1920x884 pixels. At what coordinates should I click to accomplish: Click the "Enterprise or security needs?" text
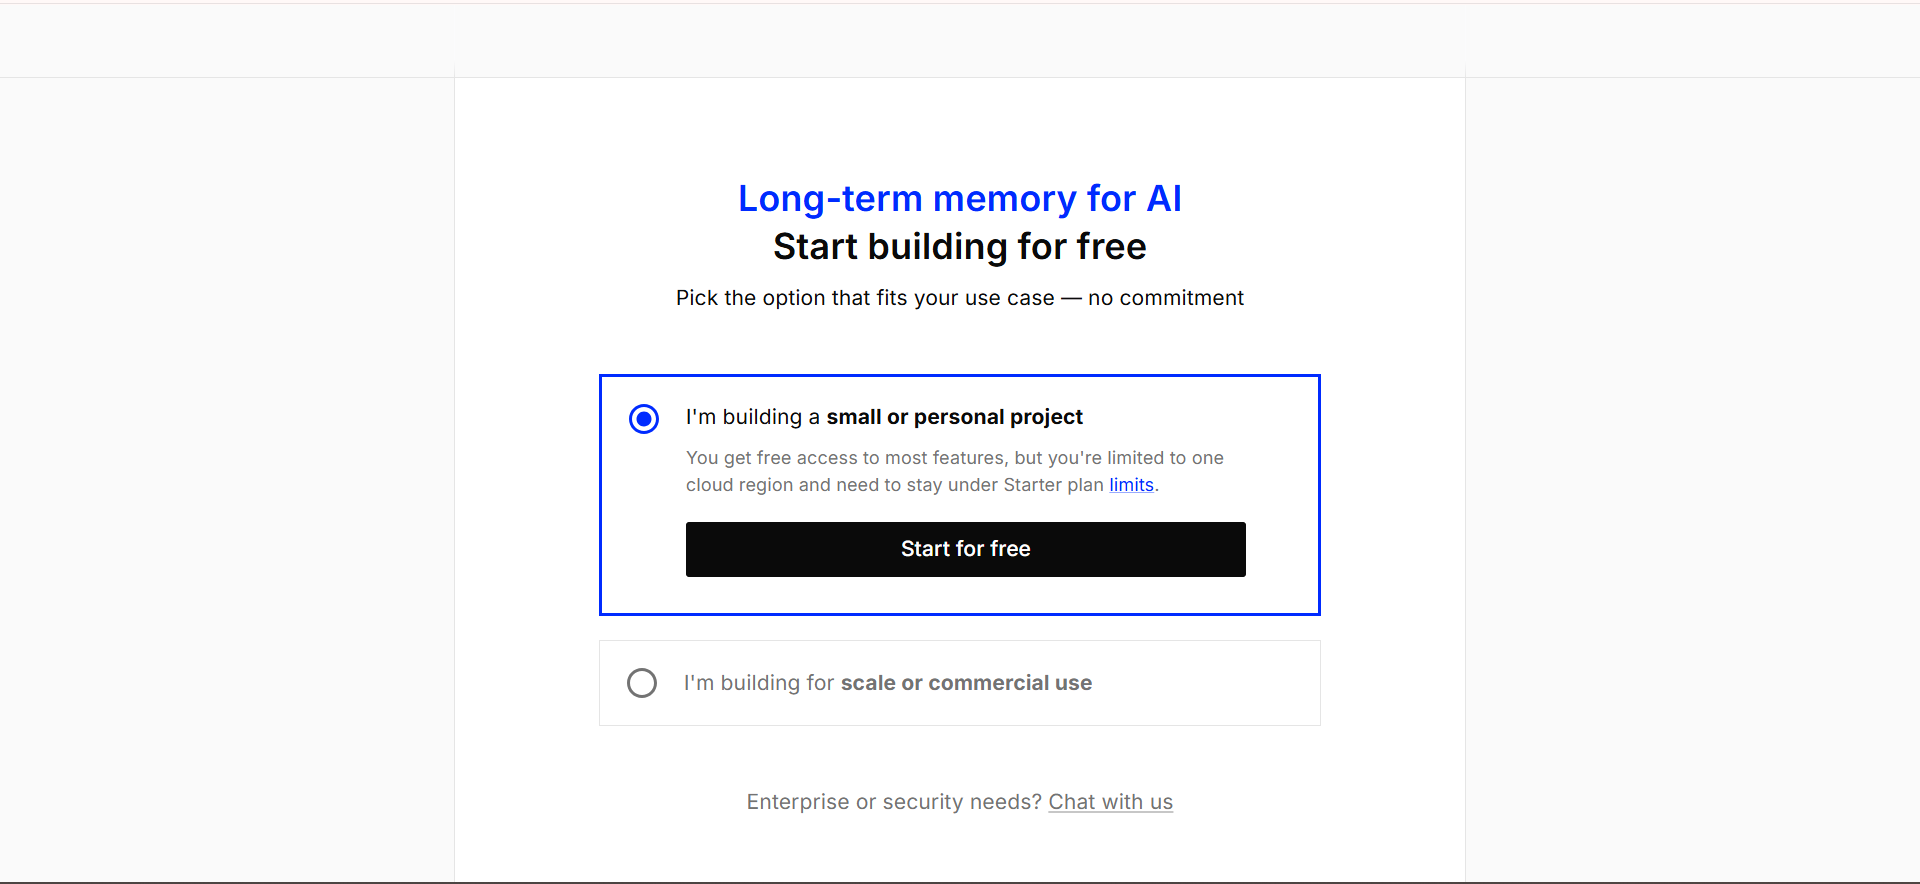(894, 802)
